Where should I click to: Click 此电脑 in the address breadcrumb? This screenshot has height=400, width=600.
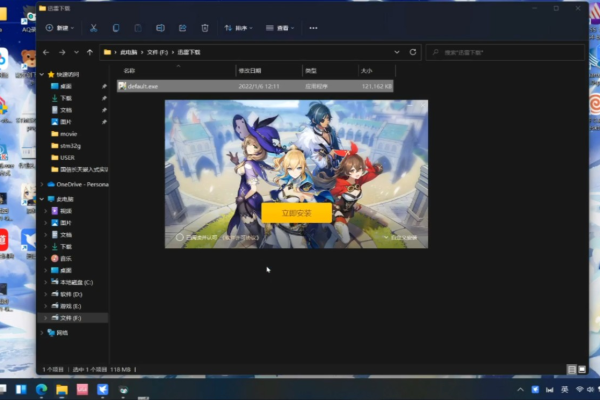129,52
